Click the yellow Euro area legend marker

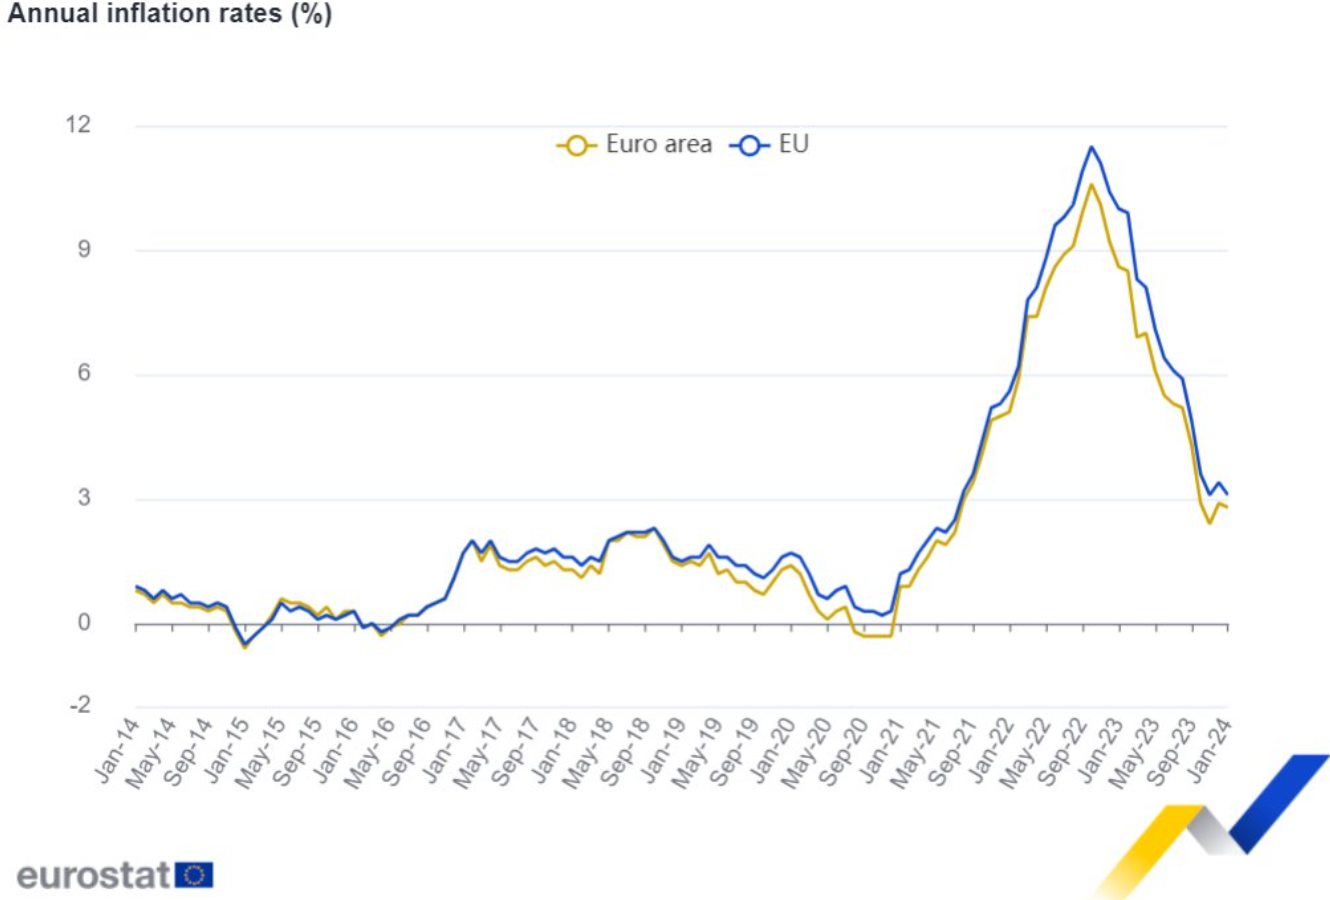pyautogui.click(x=576, y=146)
